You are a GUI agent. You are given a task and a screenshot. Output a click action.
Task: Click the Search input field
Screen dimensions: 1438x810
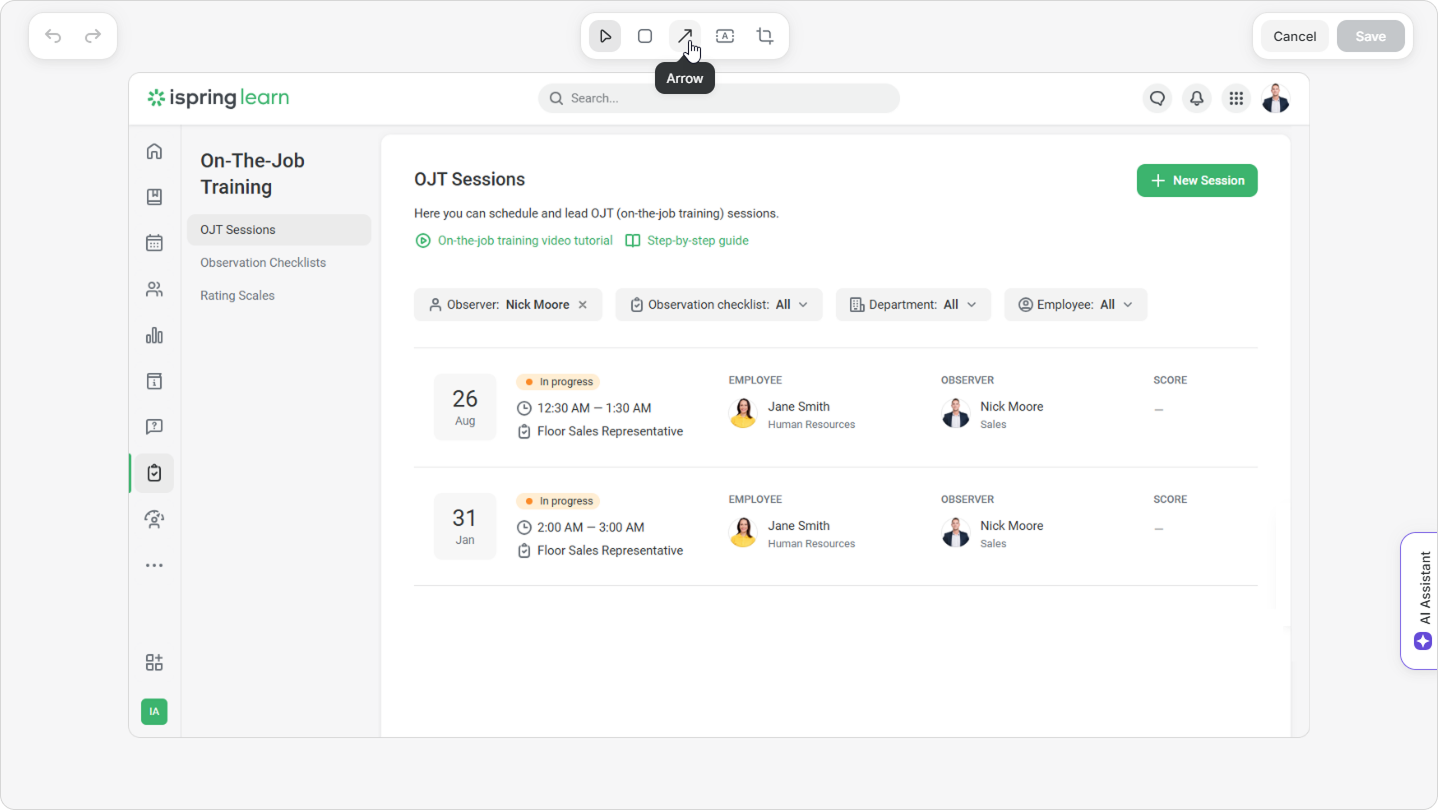[x=718, y=98]
